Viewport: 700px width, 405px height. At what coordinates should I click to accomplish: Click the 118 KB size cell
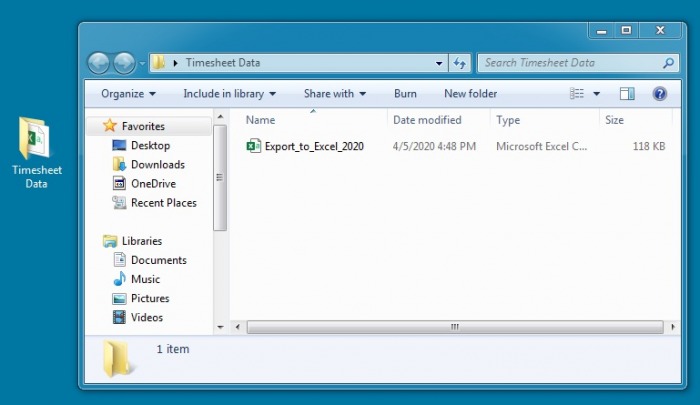pos(649,146)
